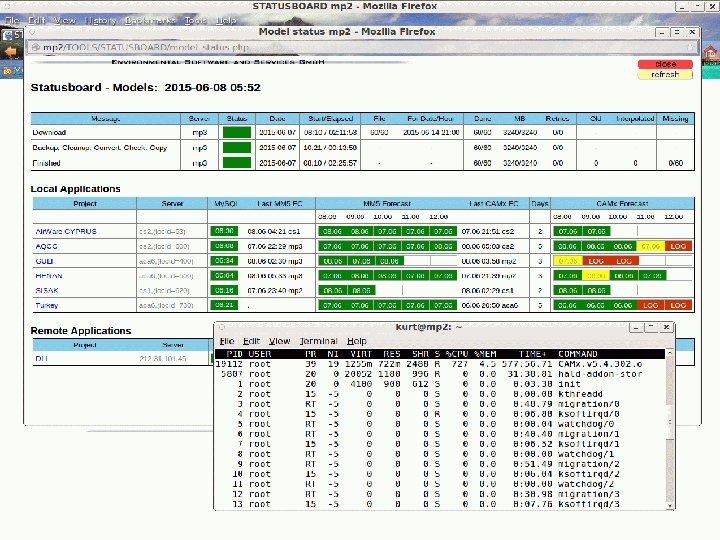
Task: Open Help menu in STATUSBOARD Firefox window
Action: pyautogui.click(x=226, y=20)
